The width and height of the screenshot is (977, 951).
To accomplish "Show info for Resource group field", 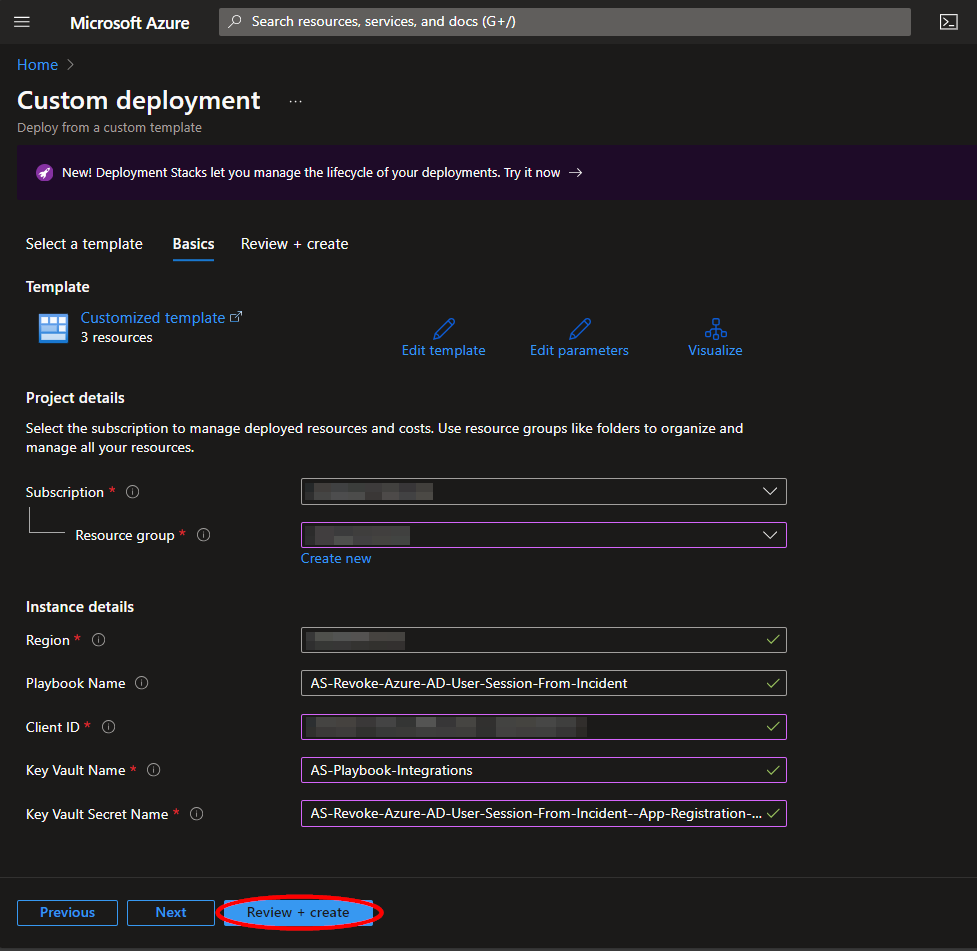I will pyautogui.click(x=204, y=535).
